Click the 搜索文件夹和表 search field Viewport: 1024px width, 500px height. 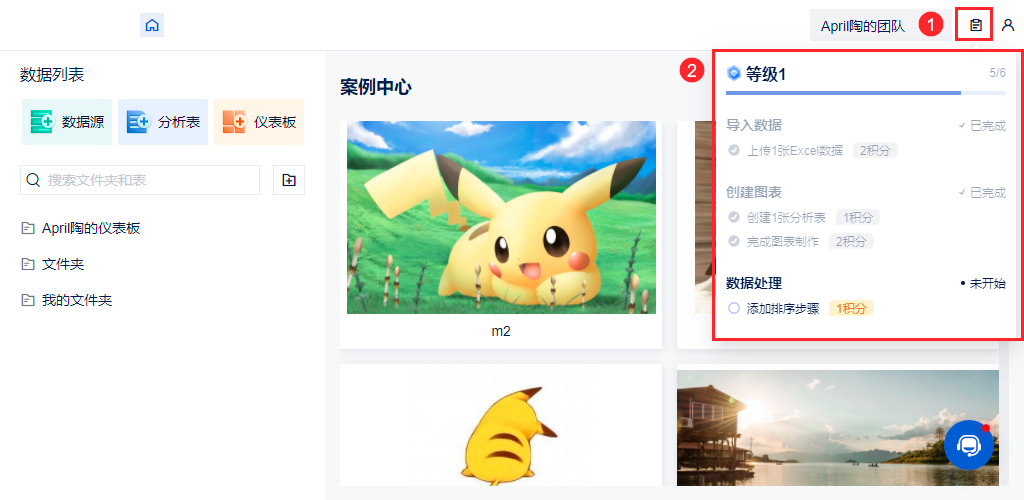(x=140, y=180)
